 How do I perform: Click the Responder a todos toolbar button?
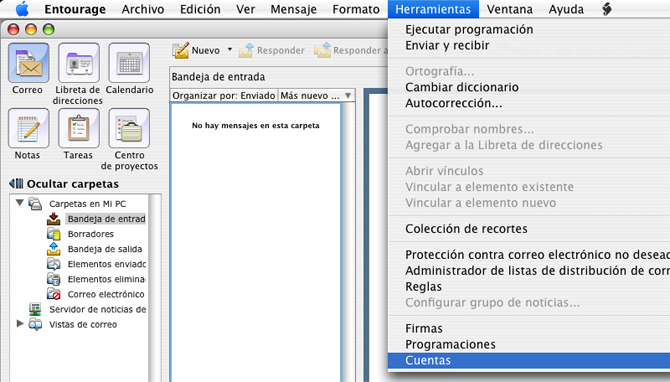(x=351, y=50)
